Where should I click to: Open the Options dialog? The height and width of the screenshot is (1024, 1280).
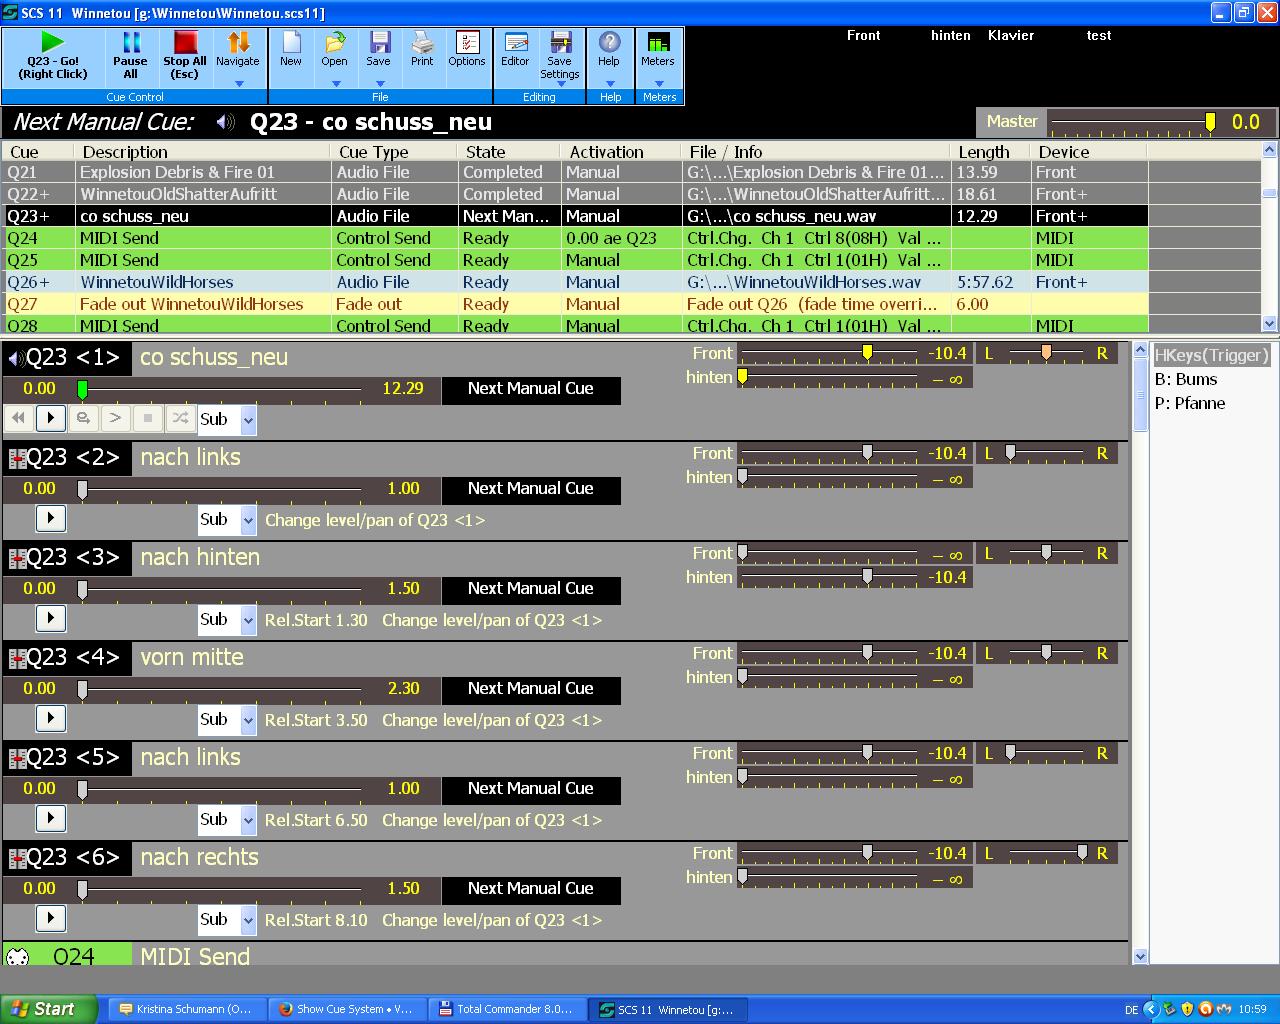(x=466, y=50)
